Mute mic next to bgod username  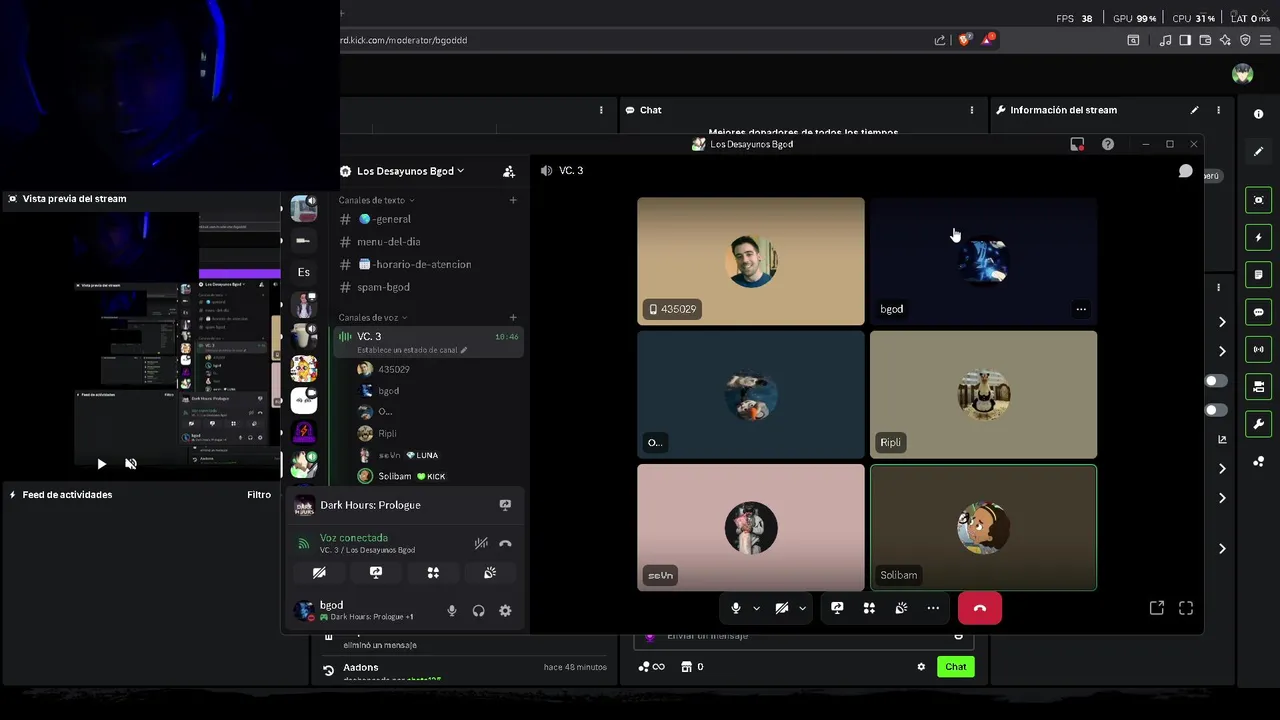[x=452, y=611]
